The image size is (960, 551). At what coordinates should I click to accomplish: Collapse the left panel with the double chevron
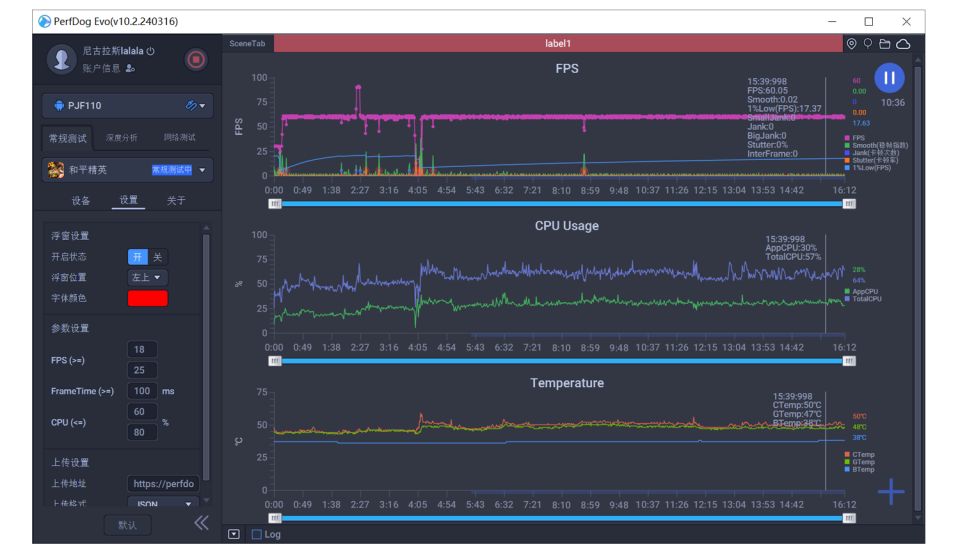point(201,523)
